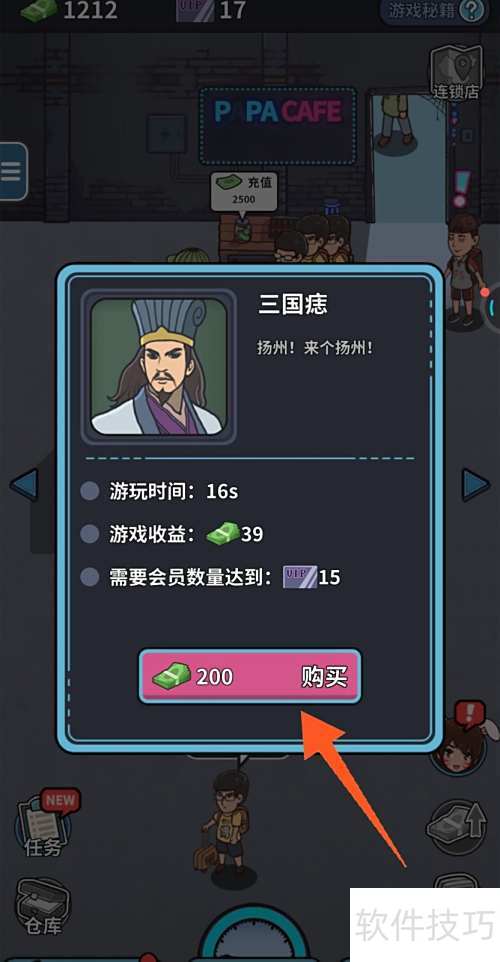The height and width of the screenshot is (962, 500).
Task: Open the 连锁店 map icon
Action: click(456, 72)
